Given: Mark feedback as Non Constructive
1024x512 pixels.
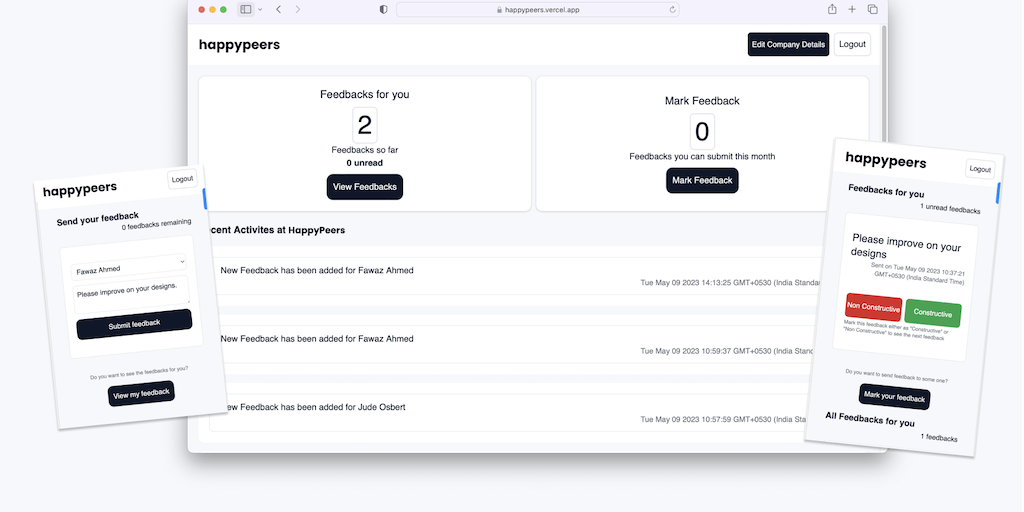Looking at the screenshot, I should coord(873,307).
